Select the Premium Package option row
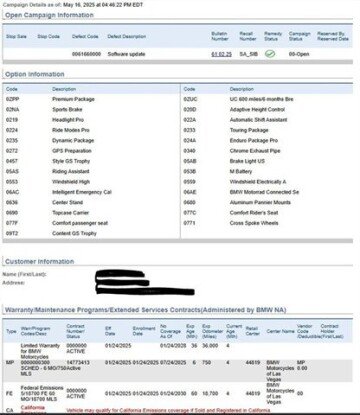360x415 pixels. pos(91,99)
